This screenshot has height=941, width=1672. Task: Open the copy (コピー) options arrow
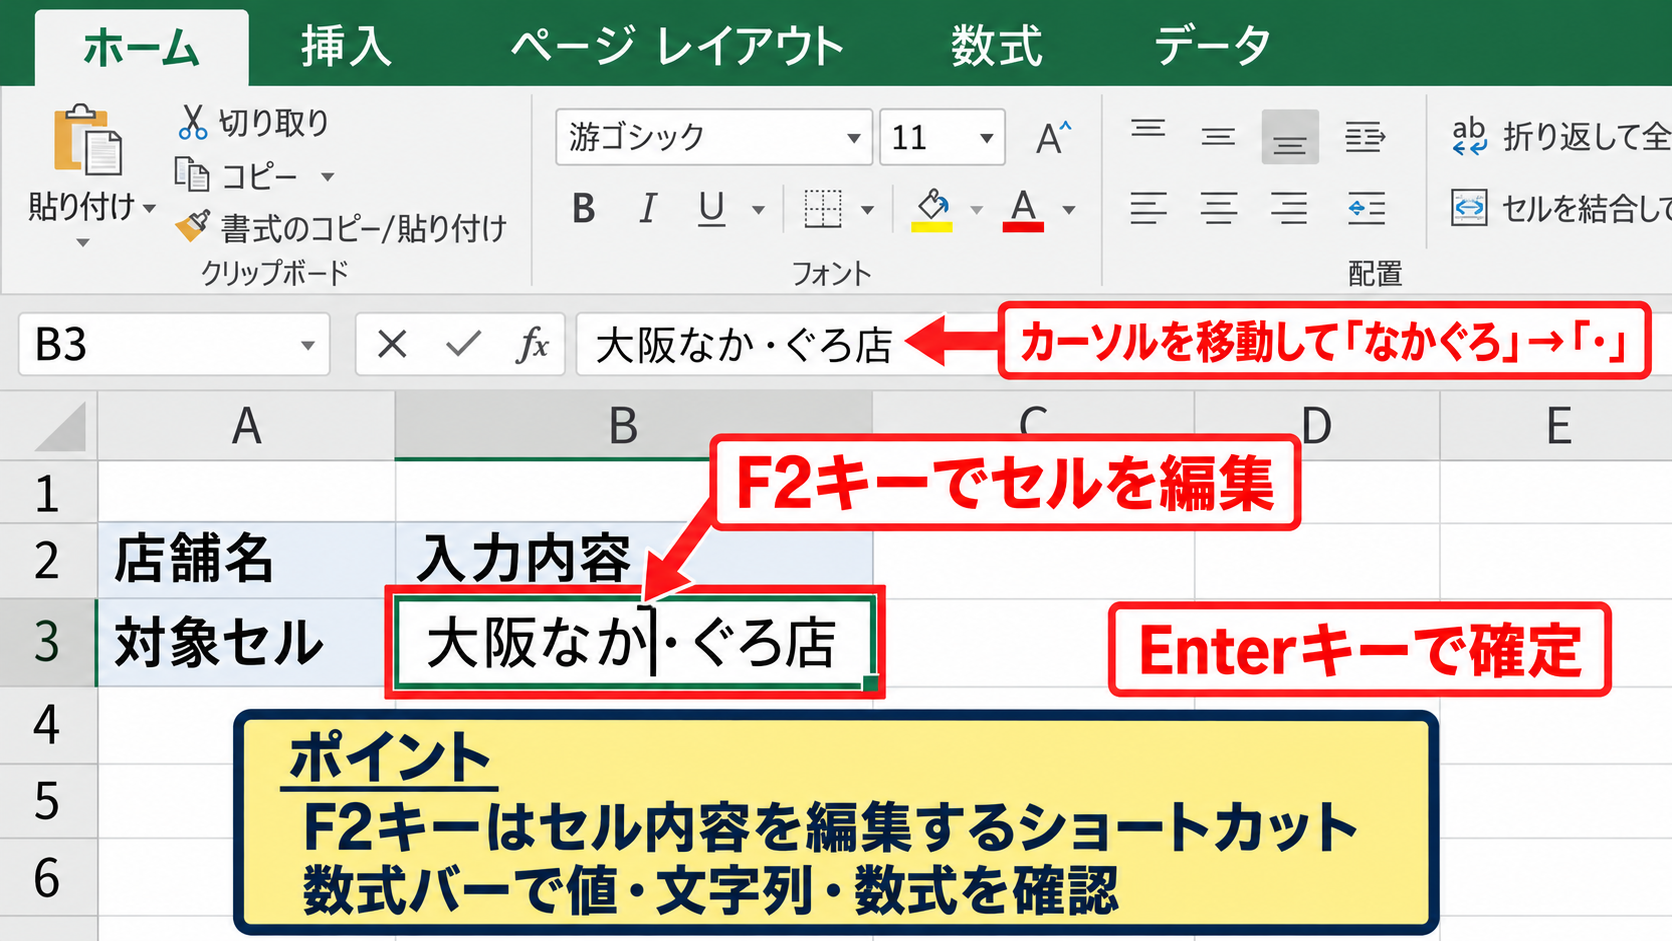[327, 177]
